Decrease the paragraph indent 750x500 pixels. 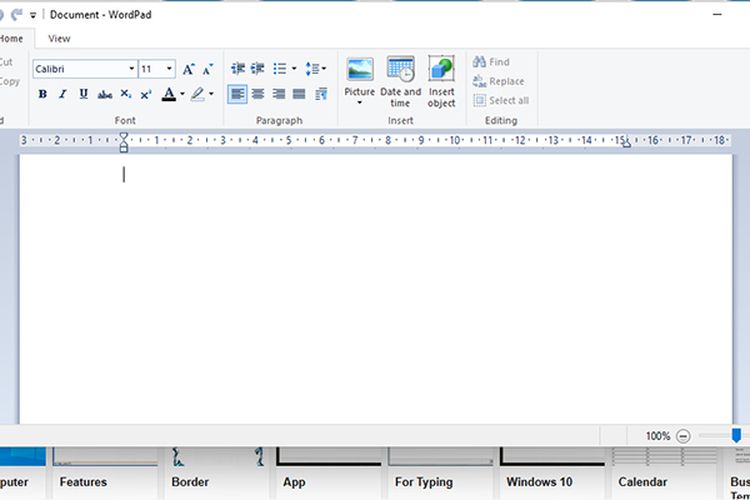point(238,68)
